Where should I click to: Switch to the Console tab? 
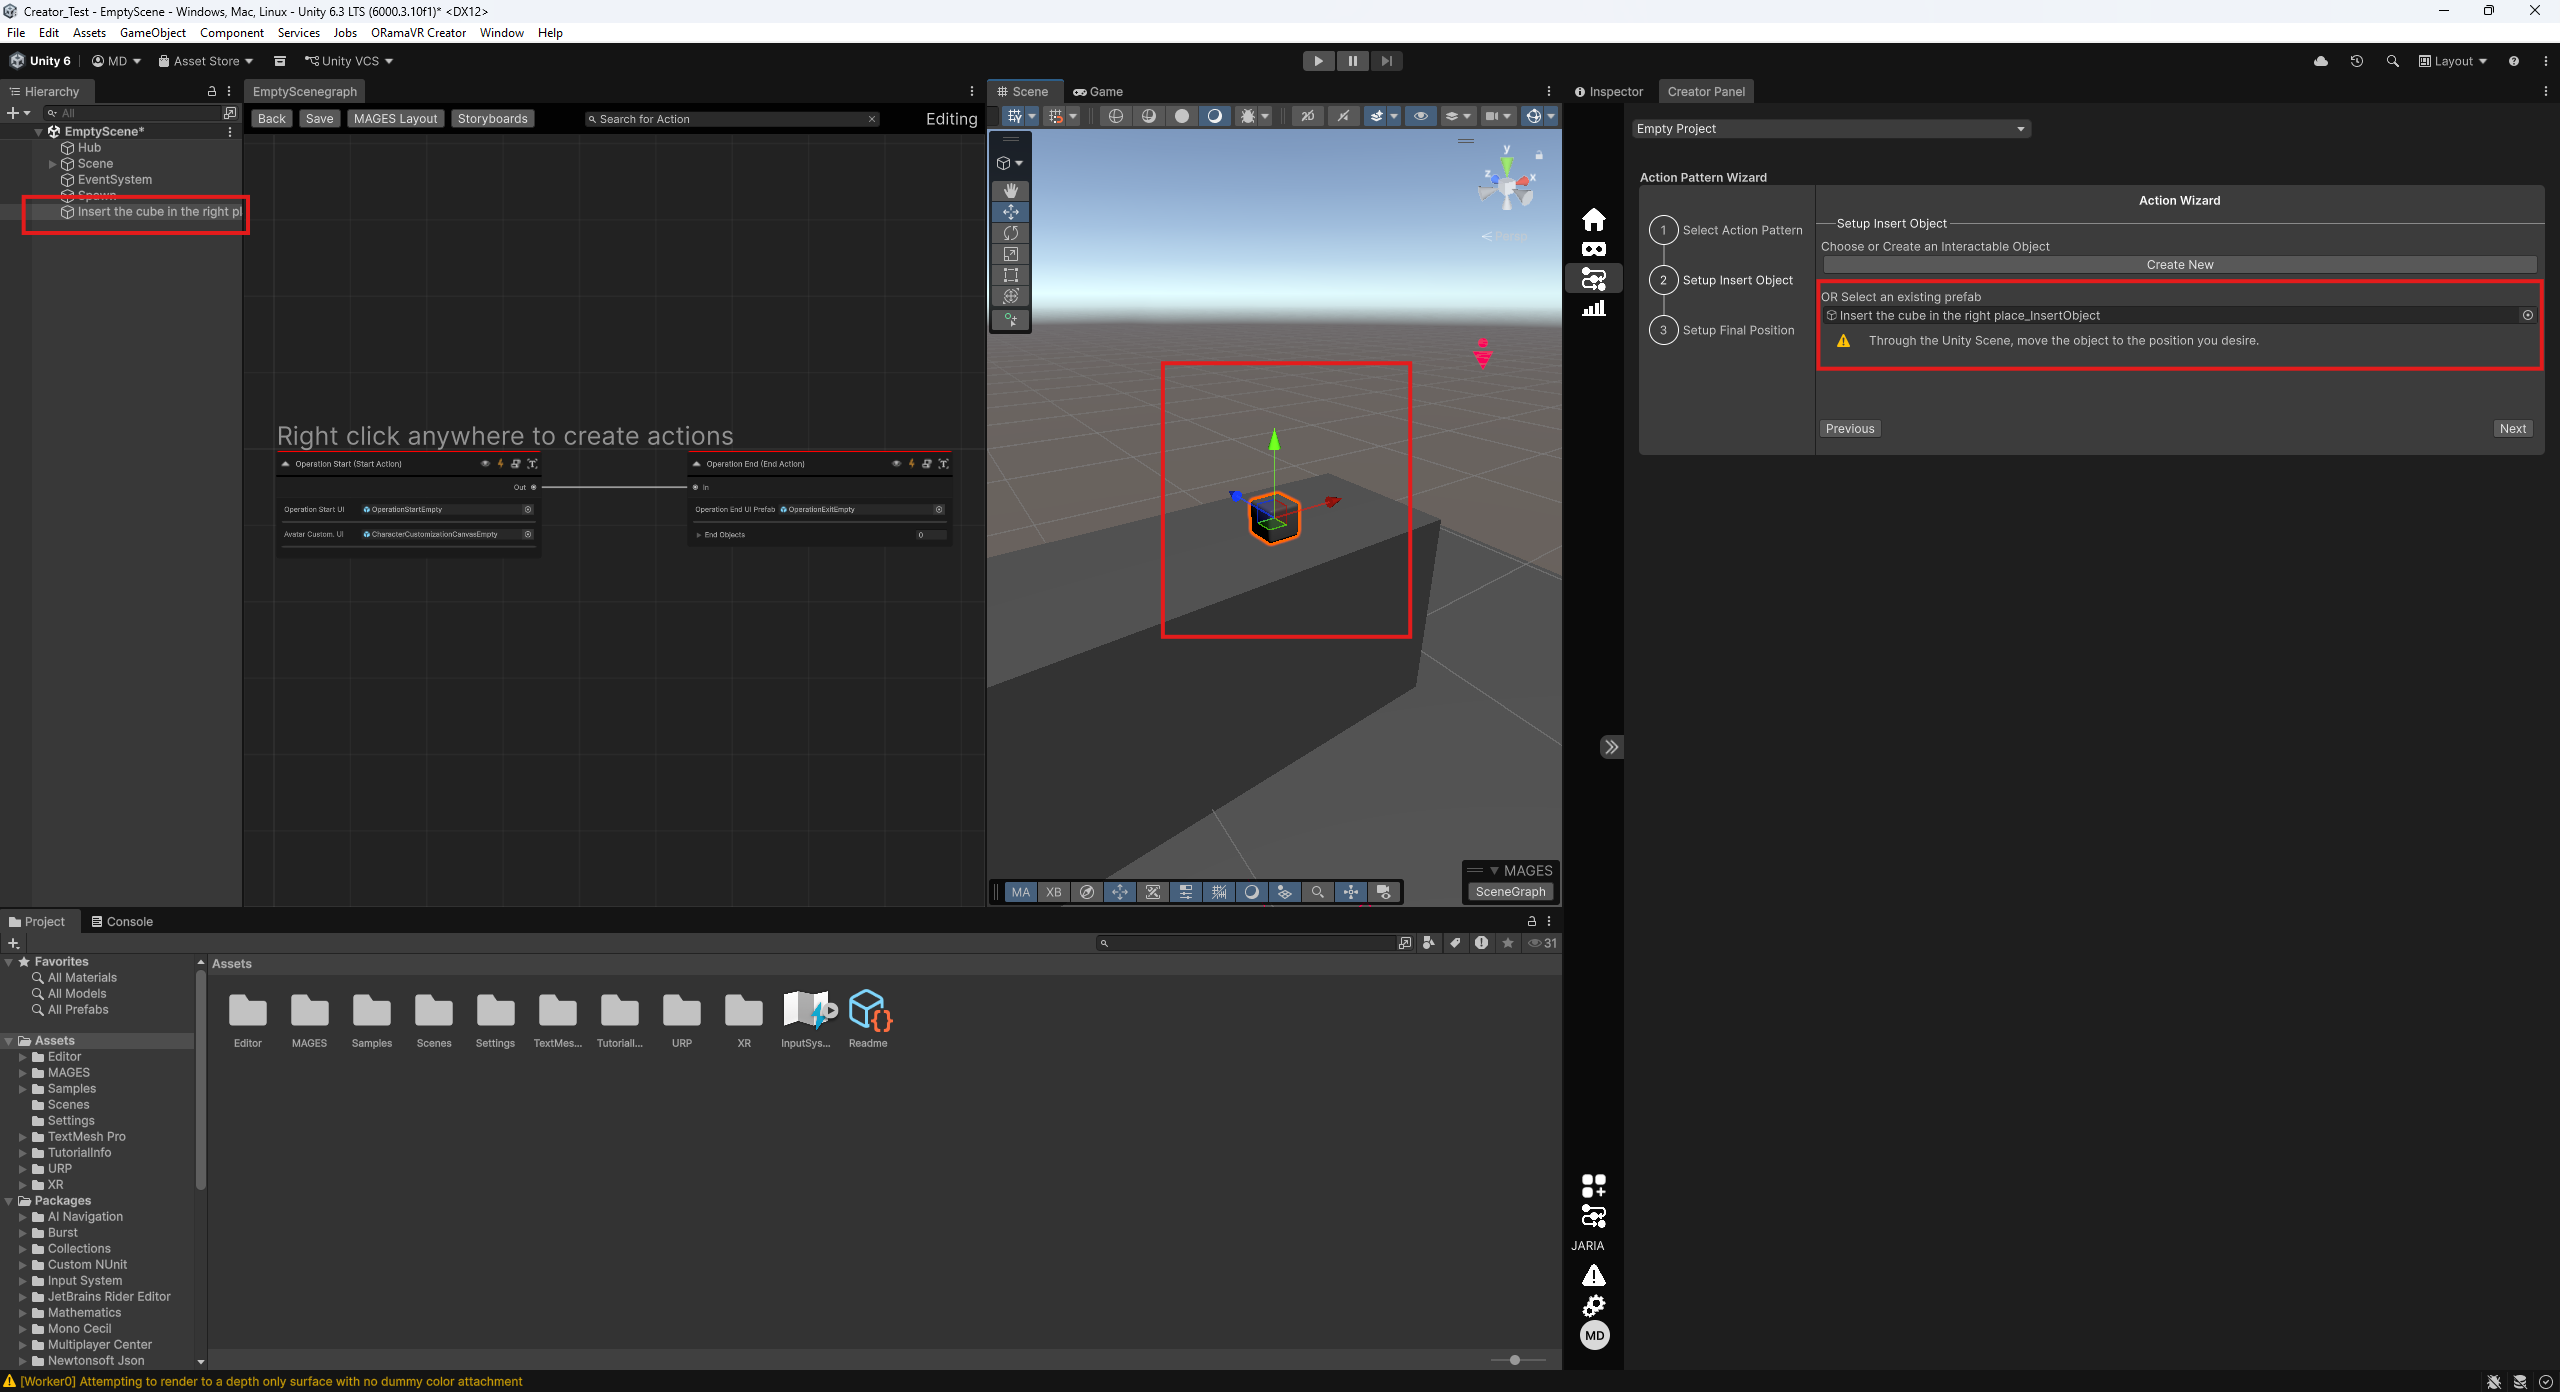[122, 922]
